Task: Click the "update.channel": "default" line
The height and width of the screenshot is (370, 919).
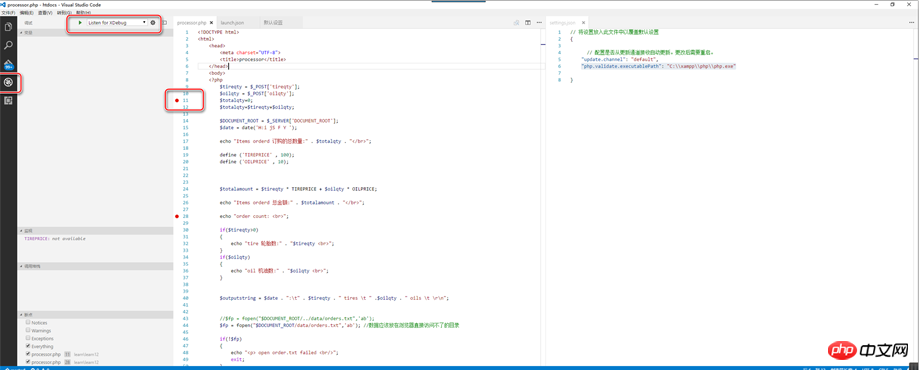Action: [620, 59]
